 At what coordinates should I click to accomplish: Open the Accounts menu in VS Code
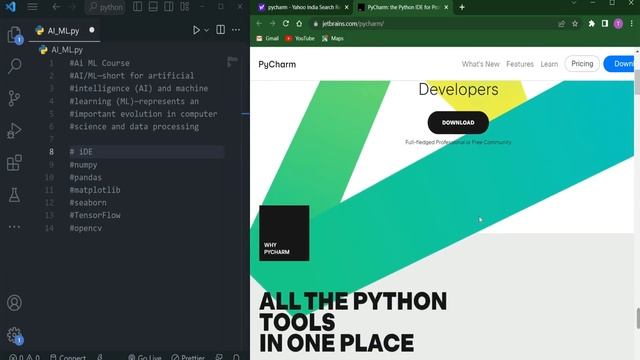pos(14,303)
